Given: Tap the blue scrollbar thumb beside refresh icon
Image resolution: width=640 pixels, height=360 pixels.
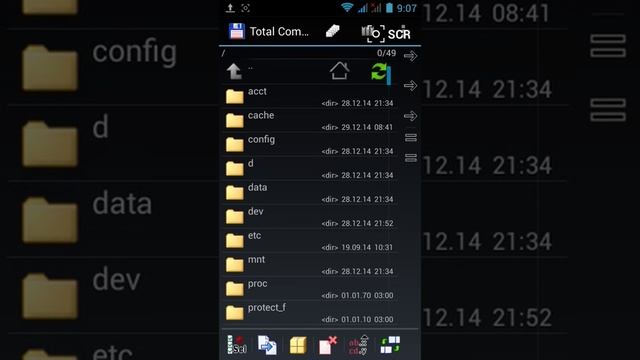Looking at the screenshot, I should coord(389,76).
